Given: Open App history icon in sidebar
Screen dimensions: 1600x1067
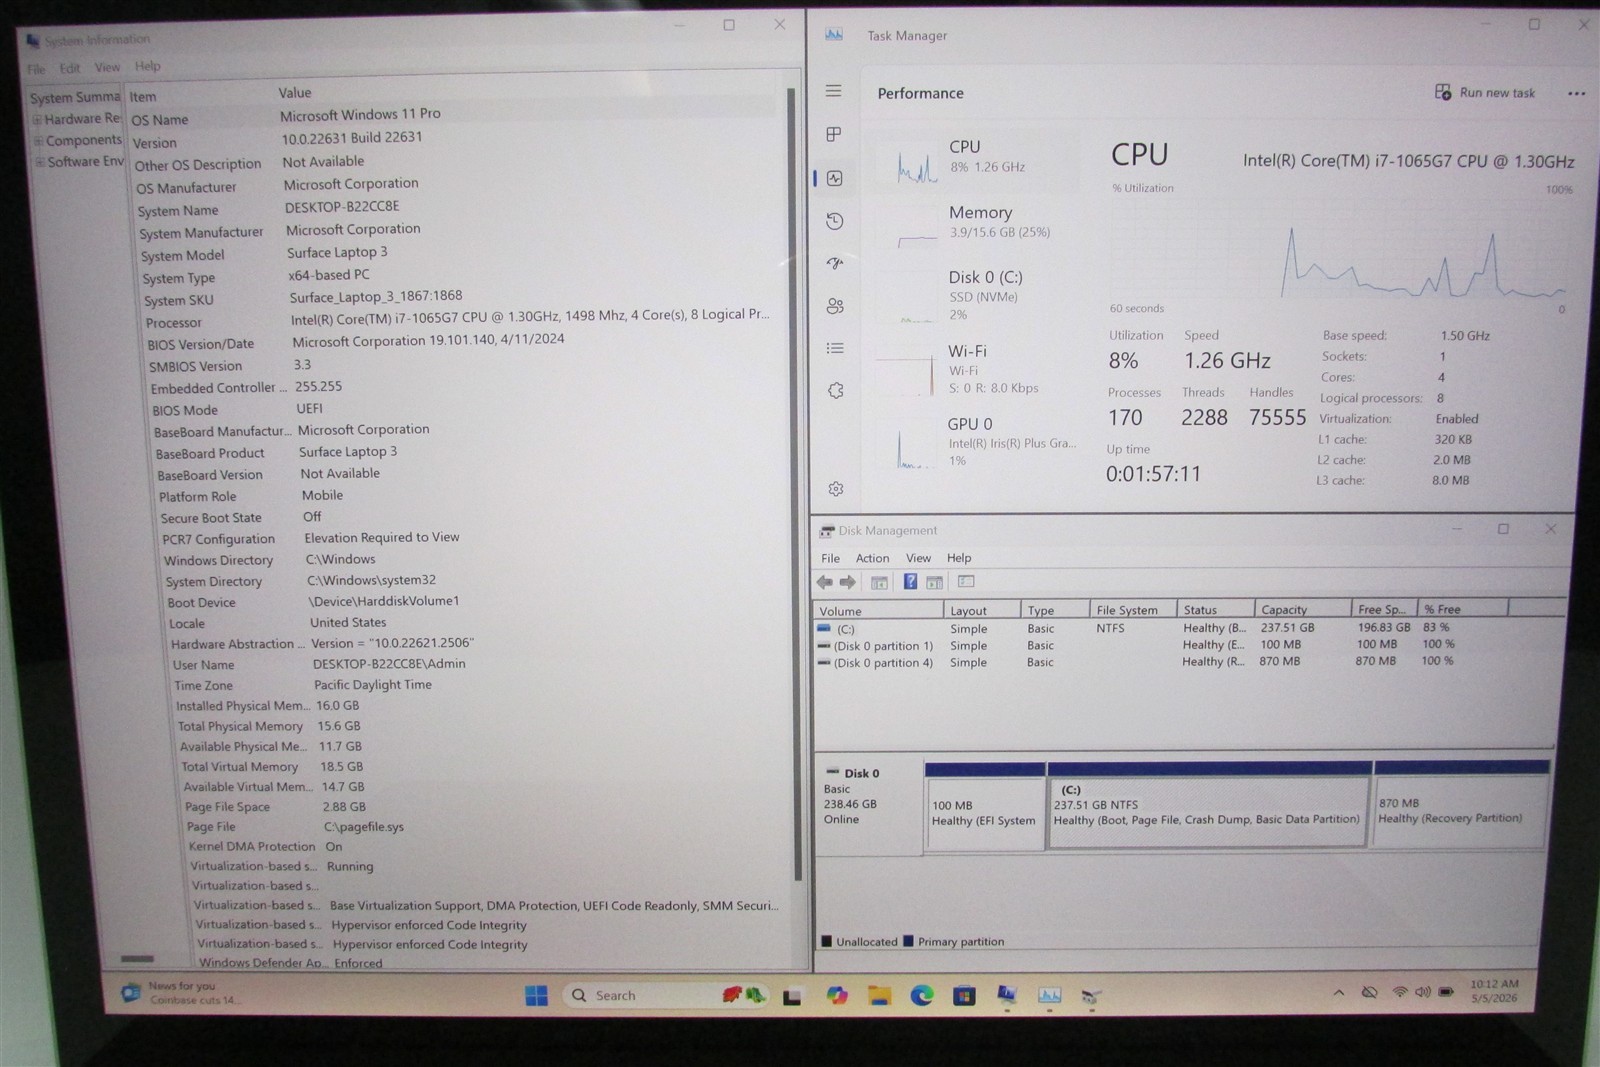Looking at the screenshot, I should [835, 221].
